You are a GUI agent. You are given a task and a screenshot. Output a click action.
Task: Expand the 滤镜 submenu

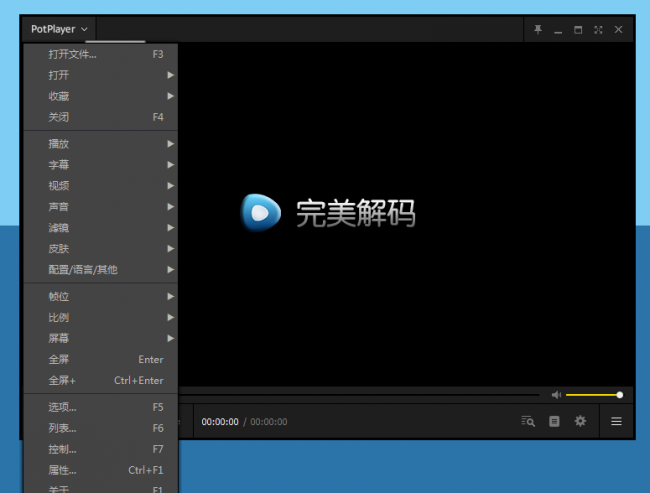pos(101,228)
